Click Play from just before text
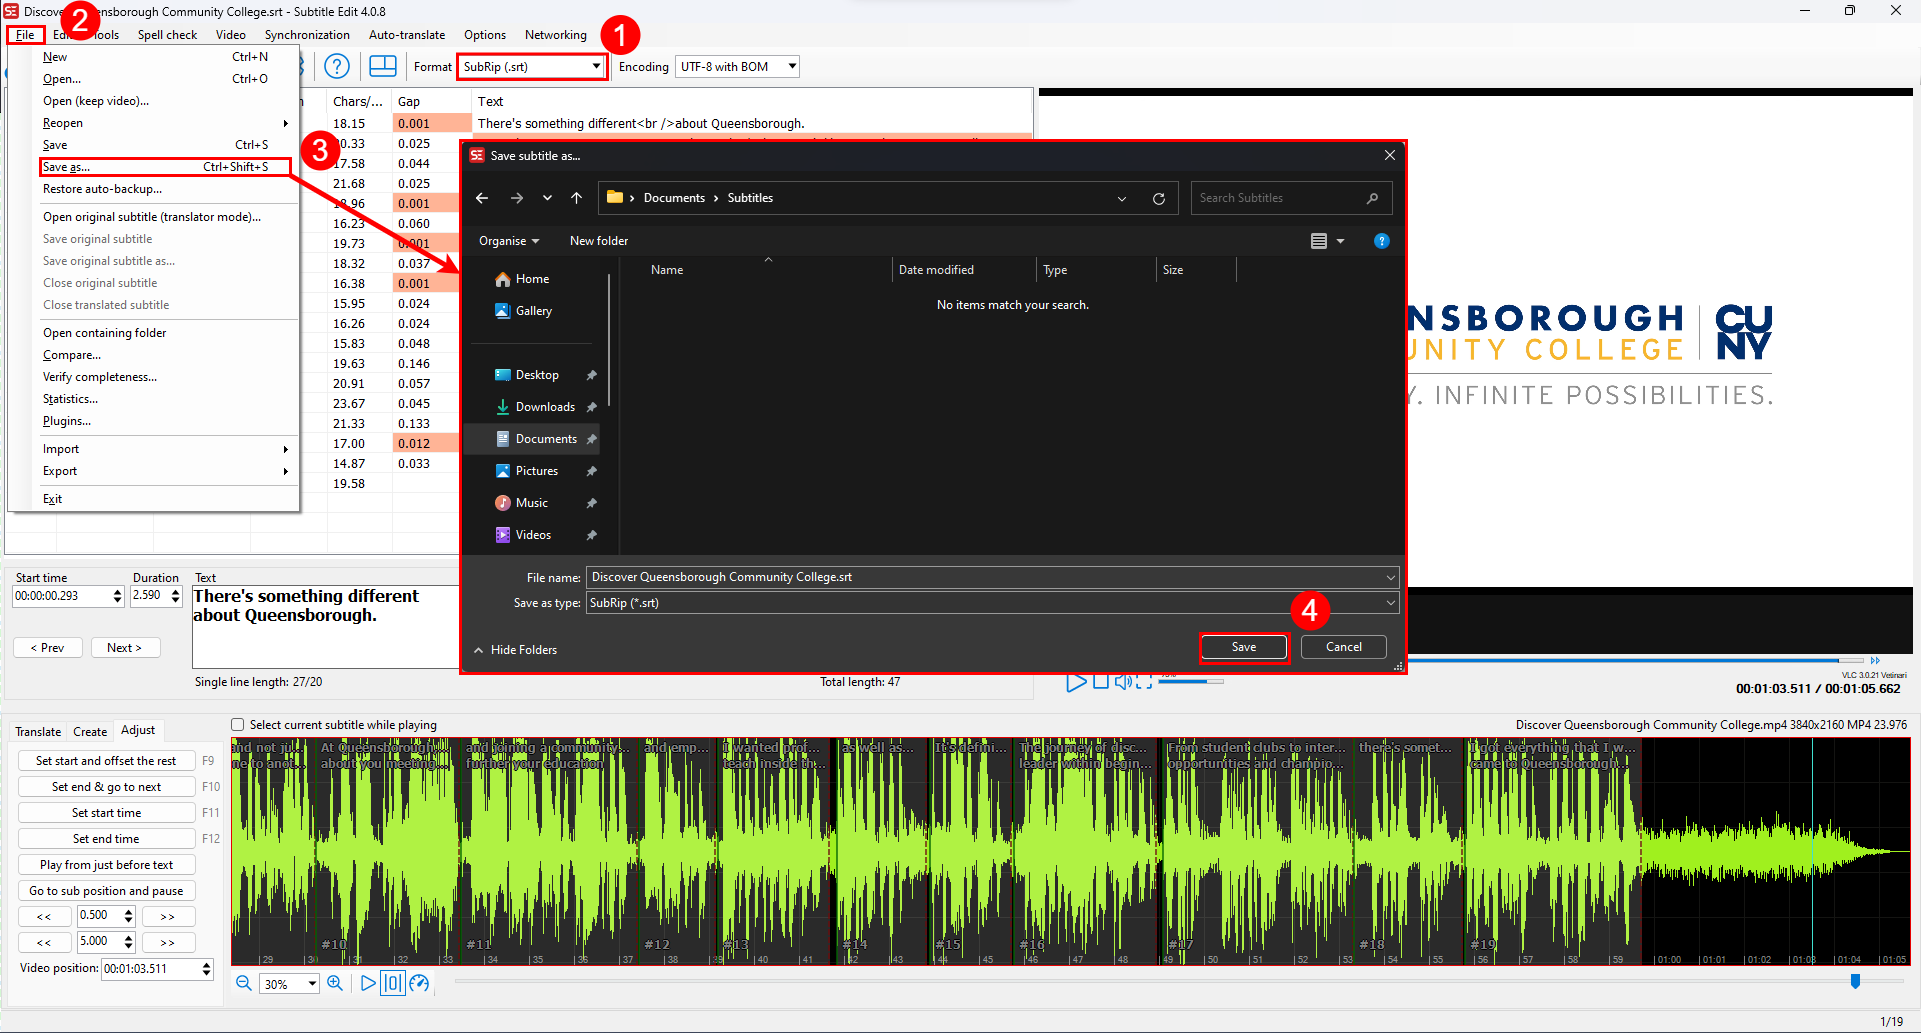The image size is (1921, 1033). coord(106,865)
